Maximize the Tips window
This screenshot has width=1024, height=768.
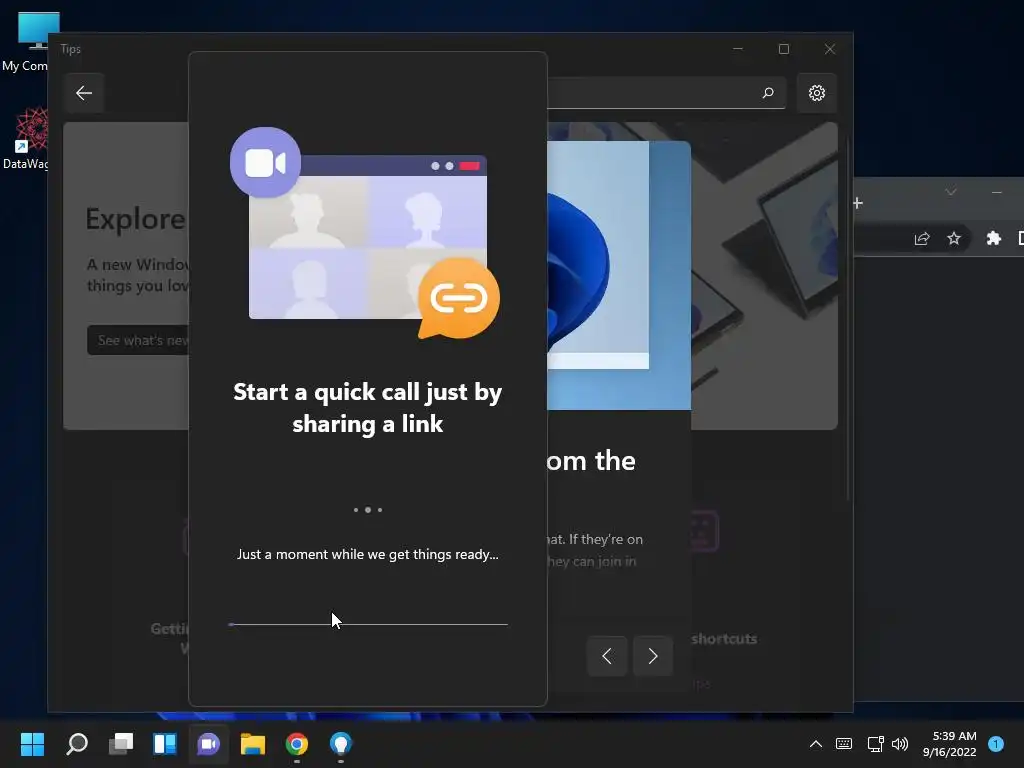(784, 49)
